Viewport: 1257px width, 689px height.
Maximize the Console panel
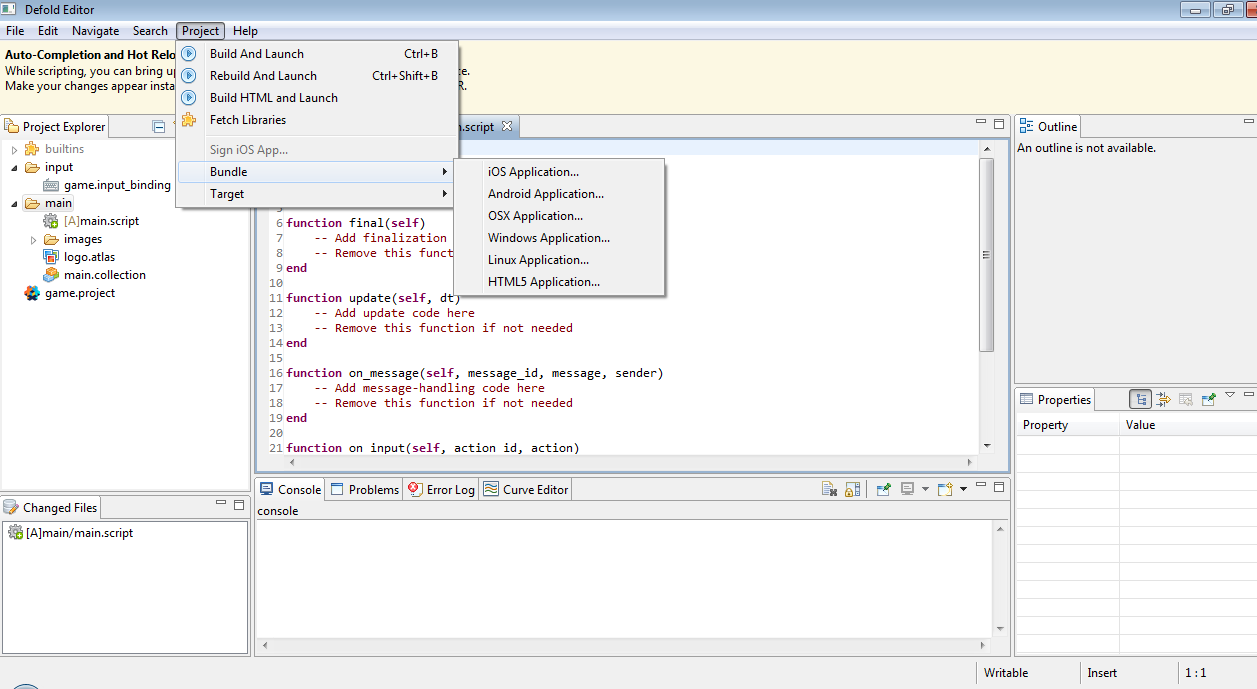[x=998, y=487]
